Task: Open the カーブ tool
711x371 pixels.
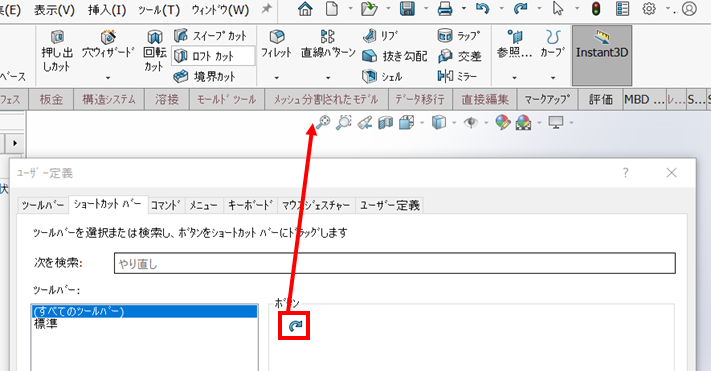Action: point(553,44)
